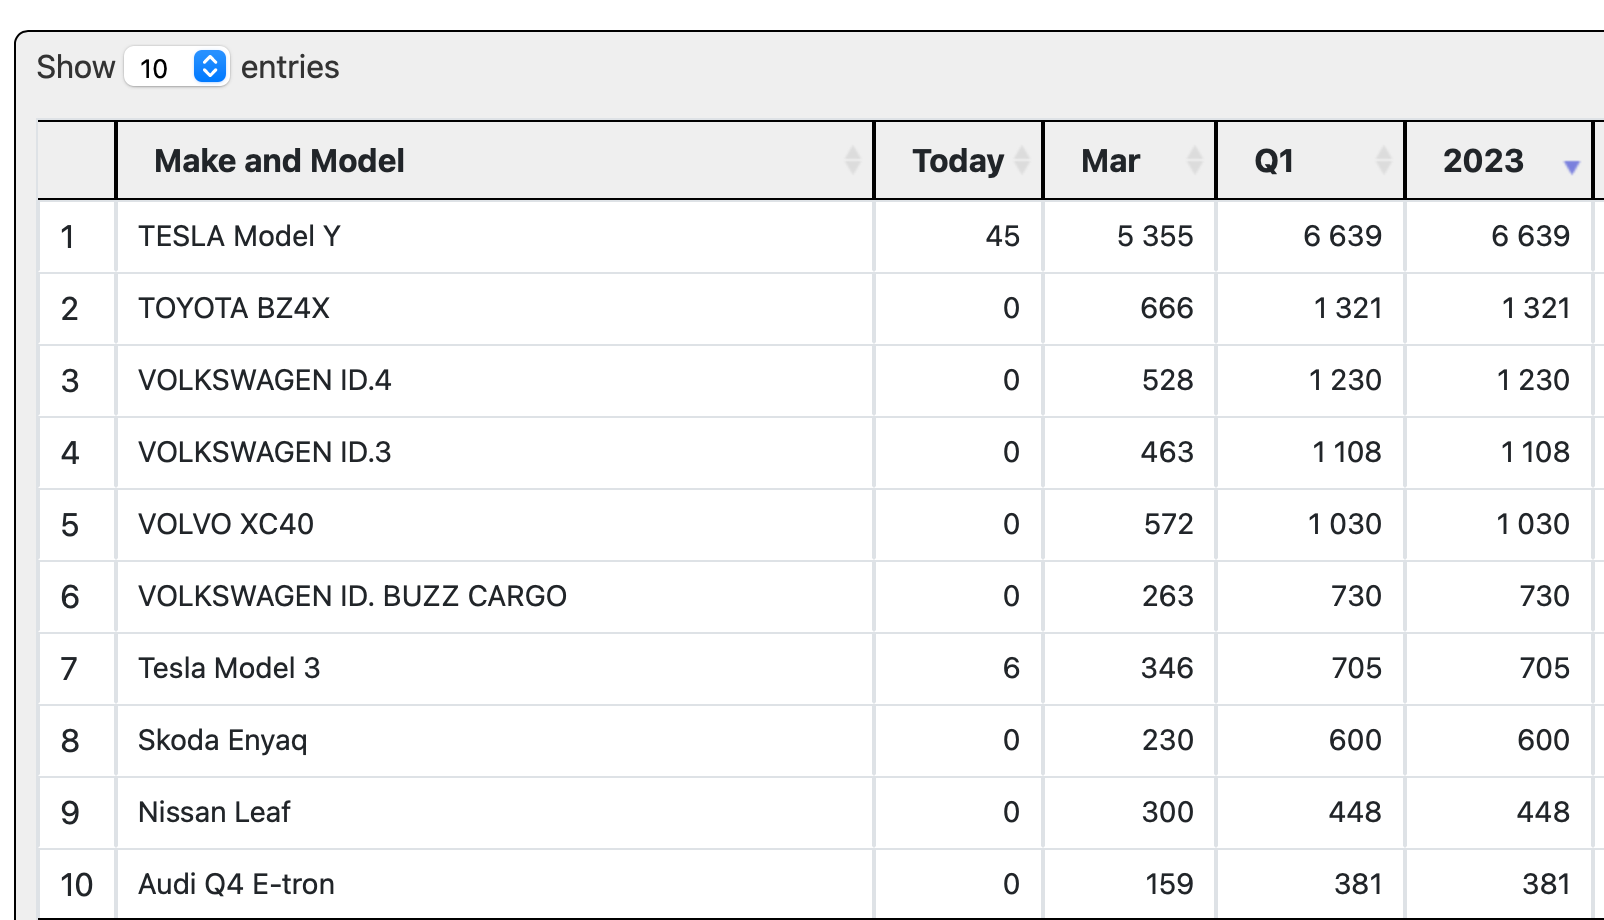Image resolution: width=1604 pixels, height=920 pixels.
Task: Click the VOLKSWAGEN ID.4 entry
Action: (265, 380)
